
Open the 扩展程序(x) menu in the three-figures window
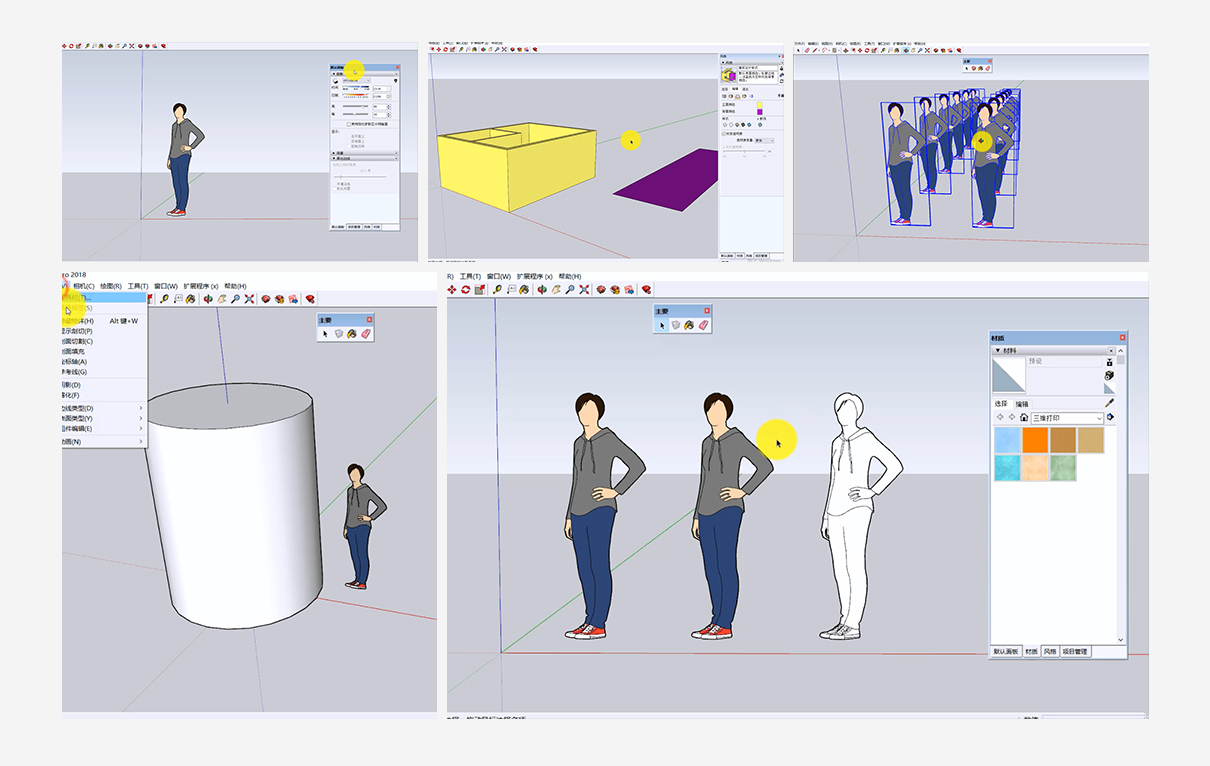coord(535,276)
